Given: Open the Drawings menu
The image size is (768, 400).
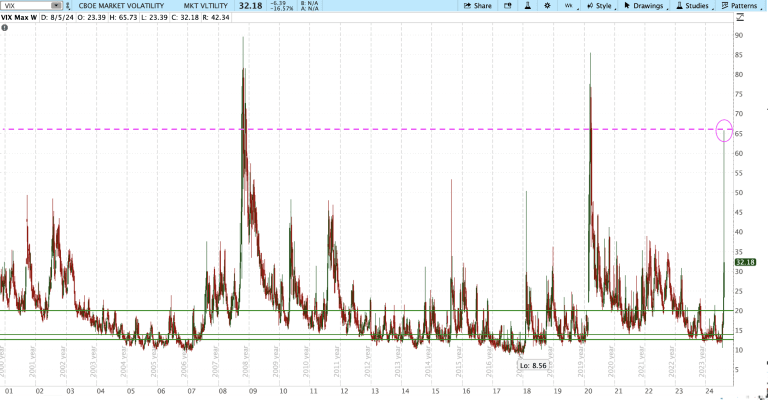Looking at the screenshot, I should pyautogui.click(x=650, y=6).
